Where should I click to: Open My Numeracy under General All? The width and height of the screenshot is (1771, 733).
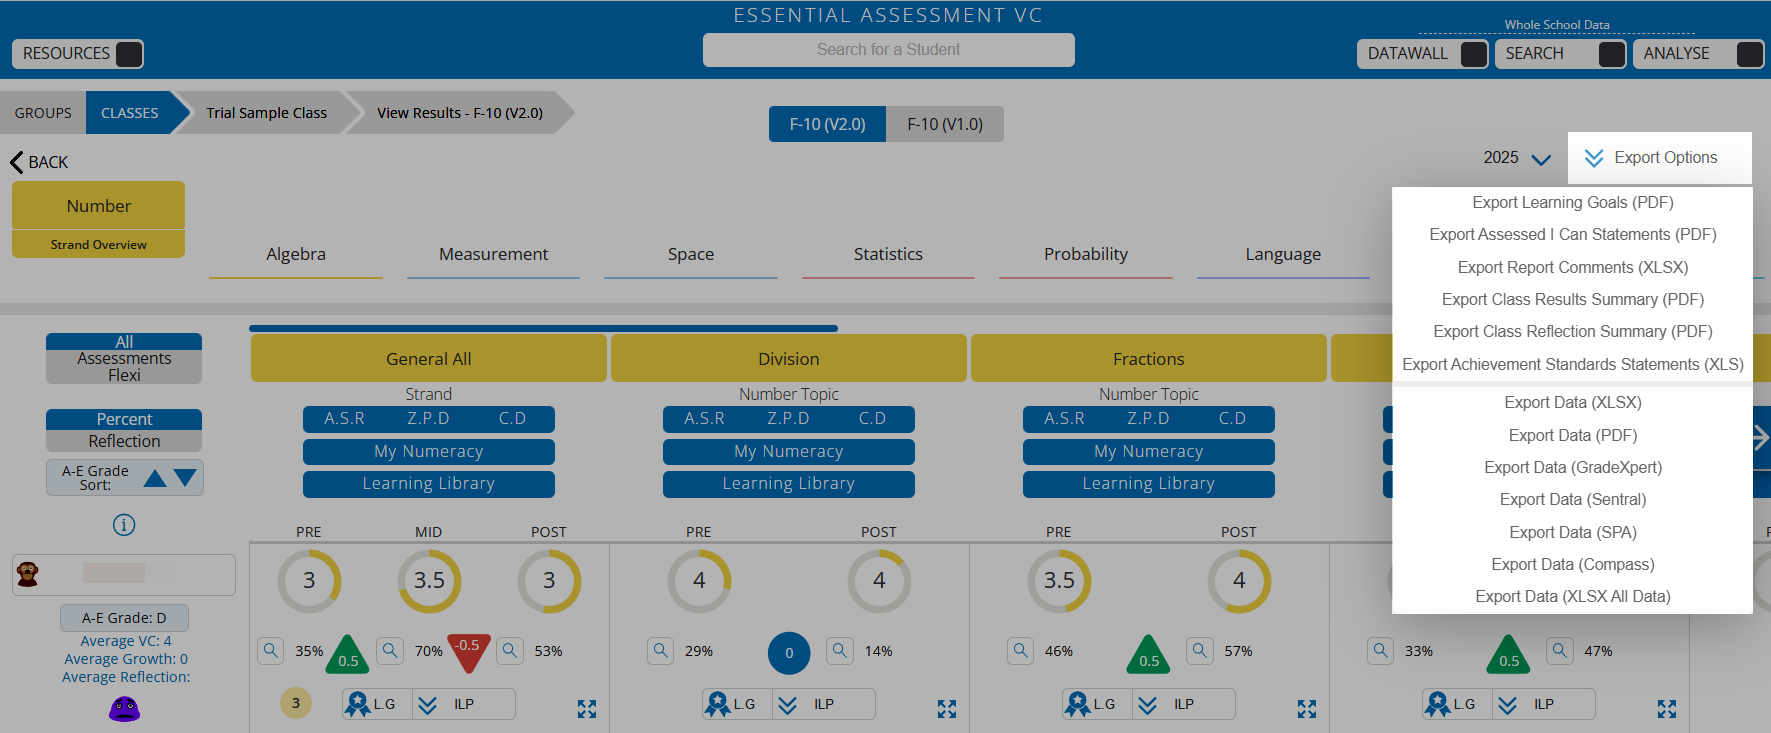point(429,452)
